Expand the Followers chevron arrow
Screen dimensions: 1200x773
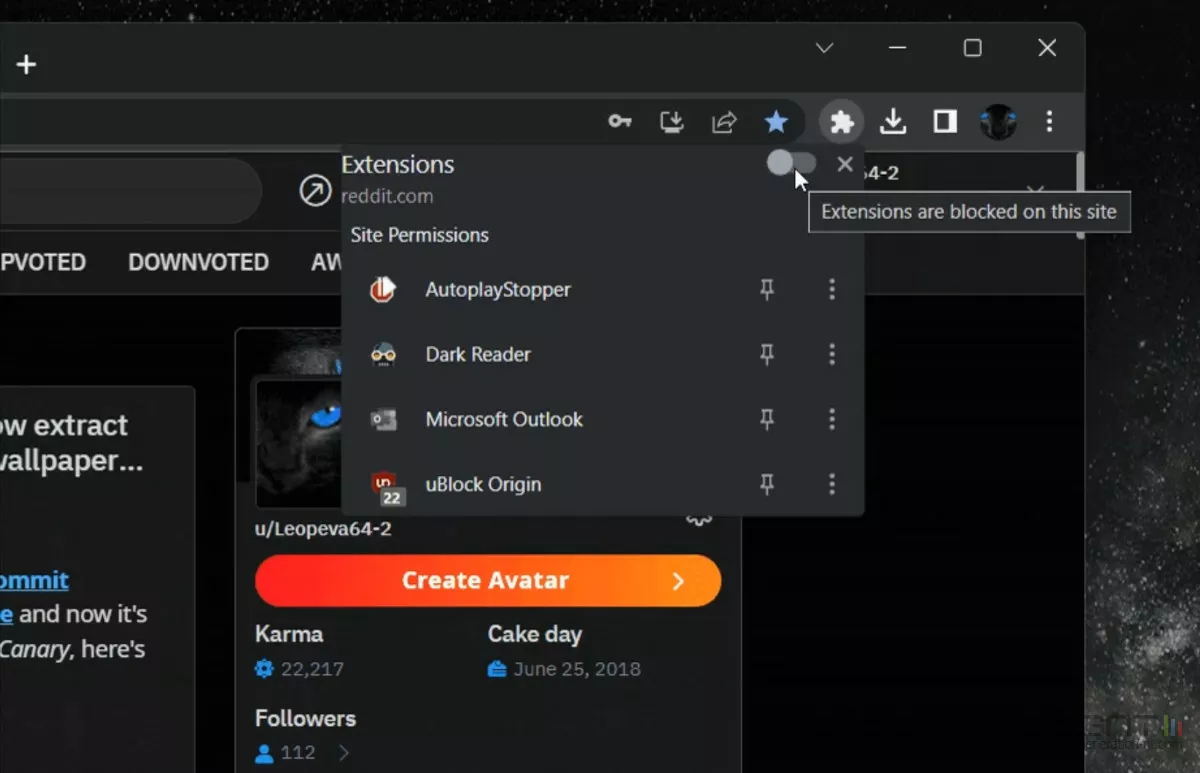344,753
